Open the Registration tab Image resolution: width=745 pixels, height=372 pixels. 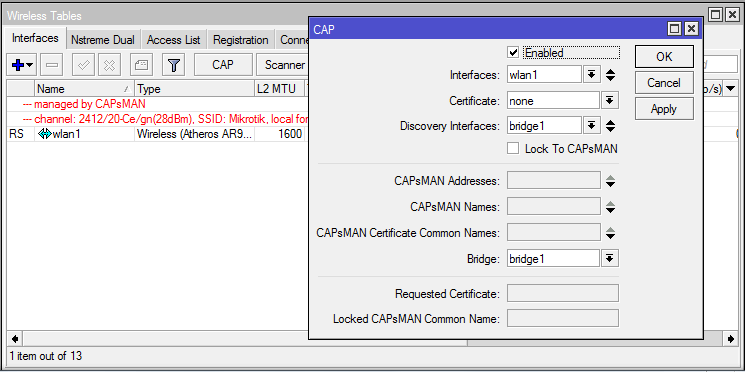point(240,40)
